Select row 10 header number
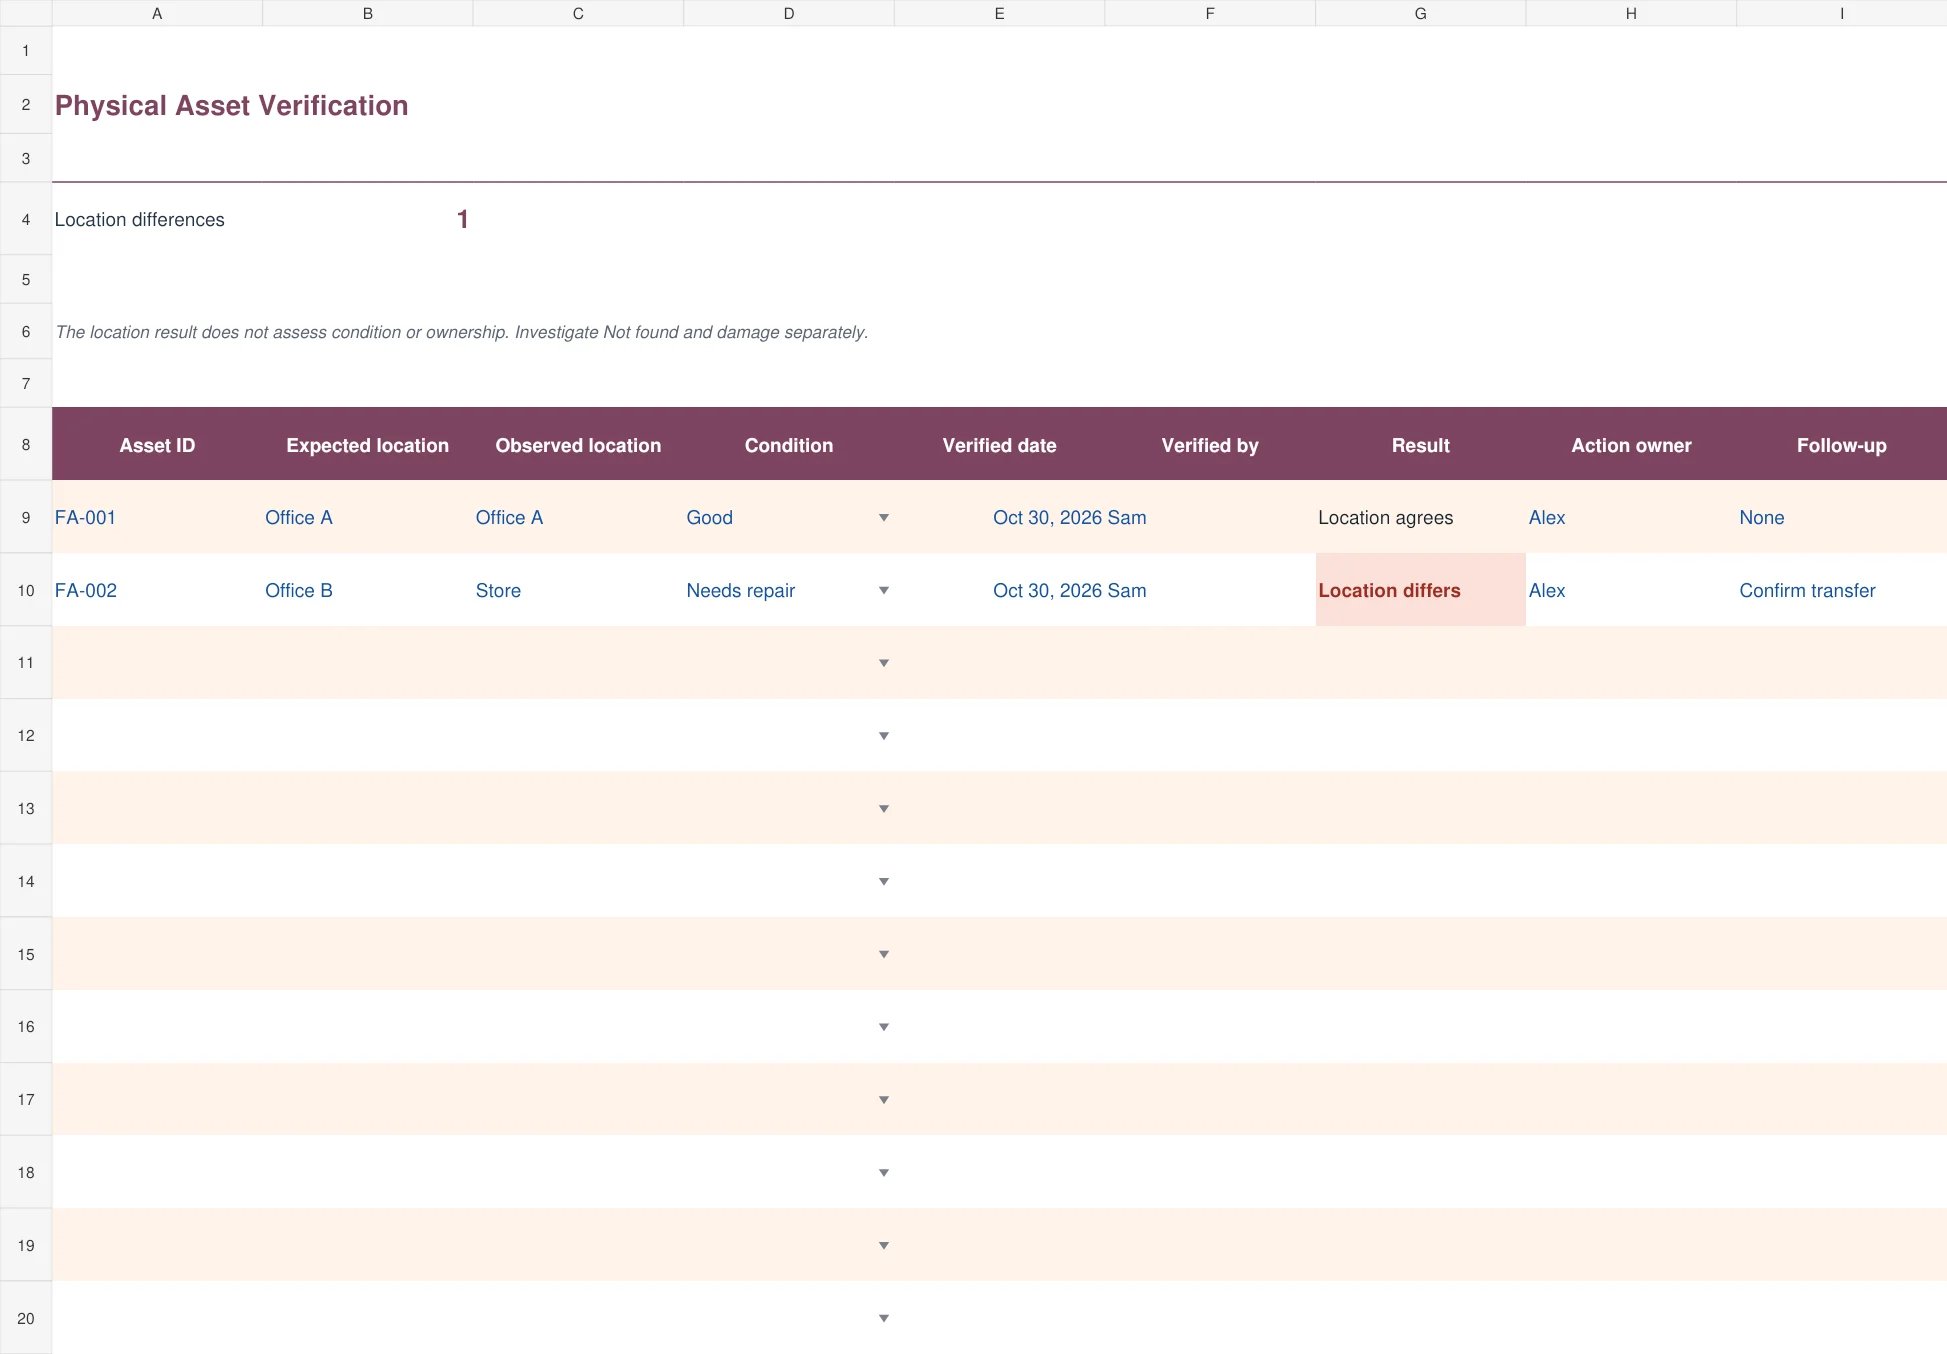 26,591
